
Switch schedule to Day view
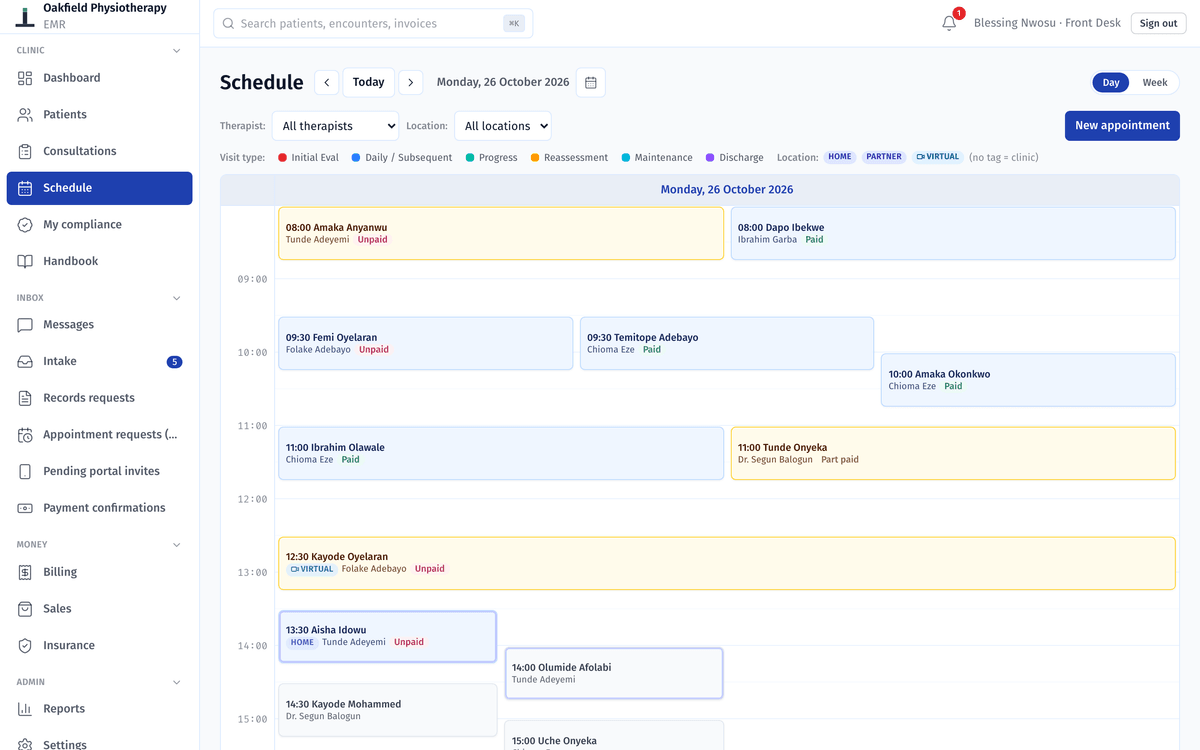pos(1111,82)
